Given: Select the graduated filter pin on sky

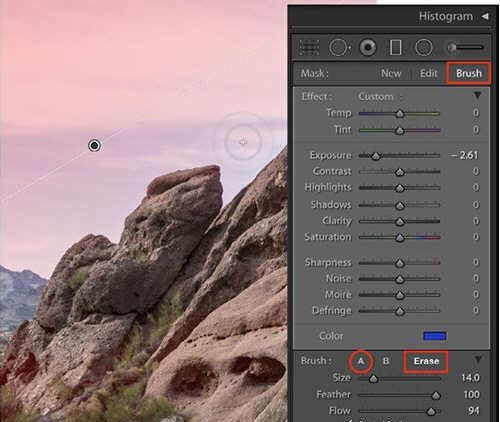Looking at the screenshot, I should (95, 145).
